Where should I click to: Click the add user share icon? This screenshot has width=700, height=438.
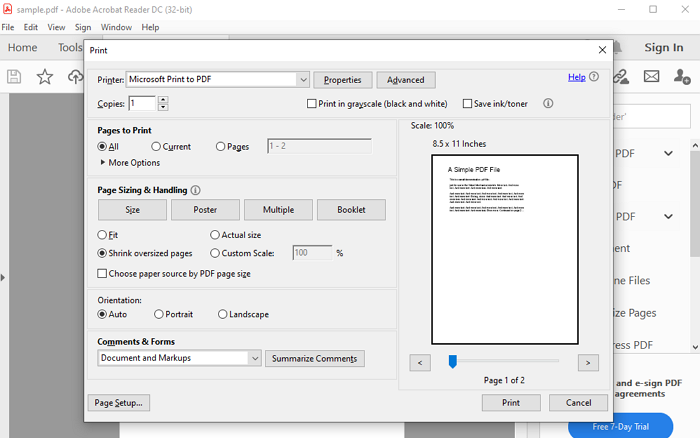tap(682, 76)
